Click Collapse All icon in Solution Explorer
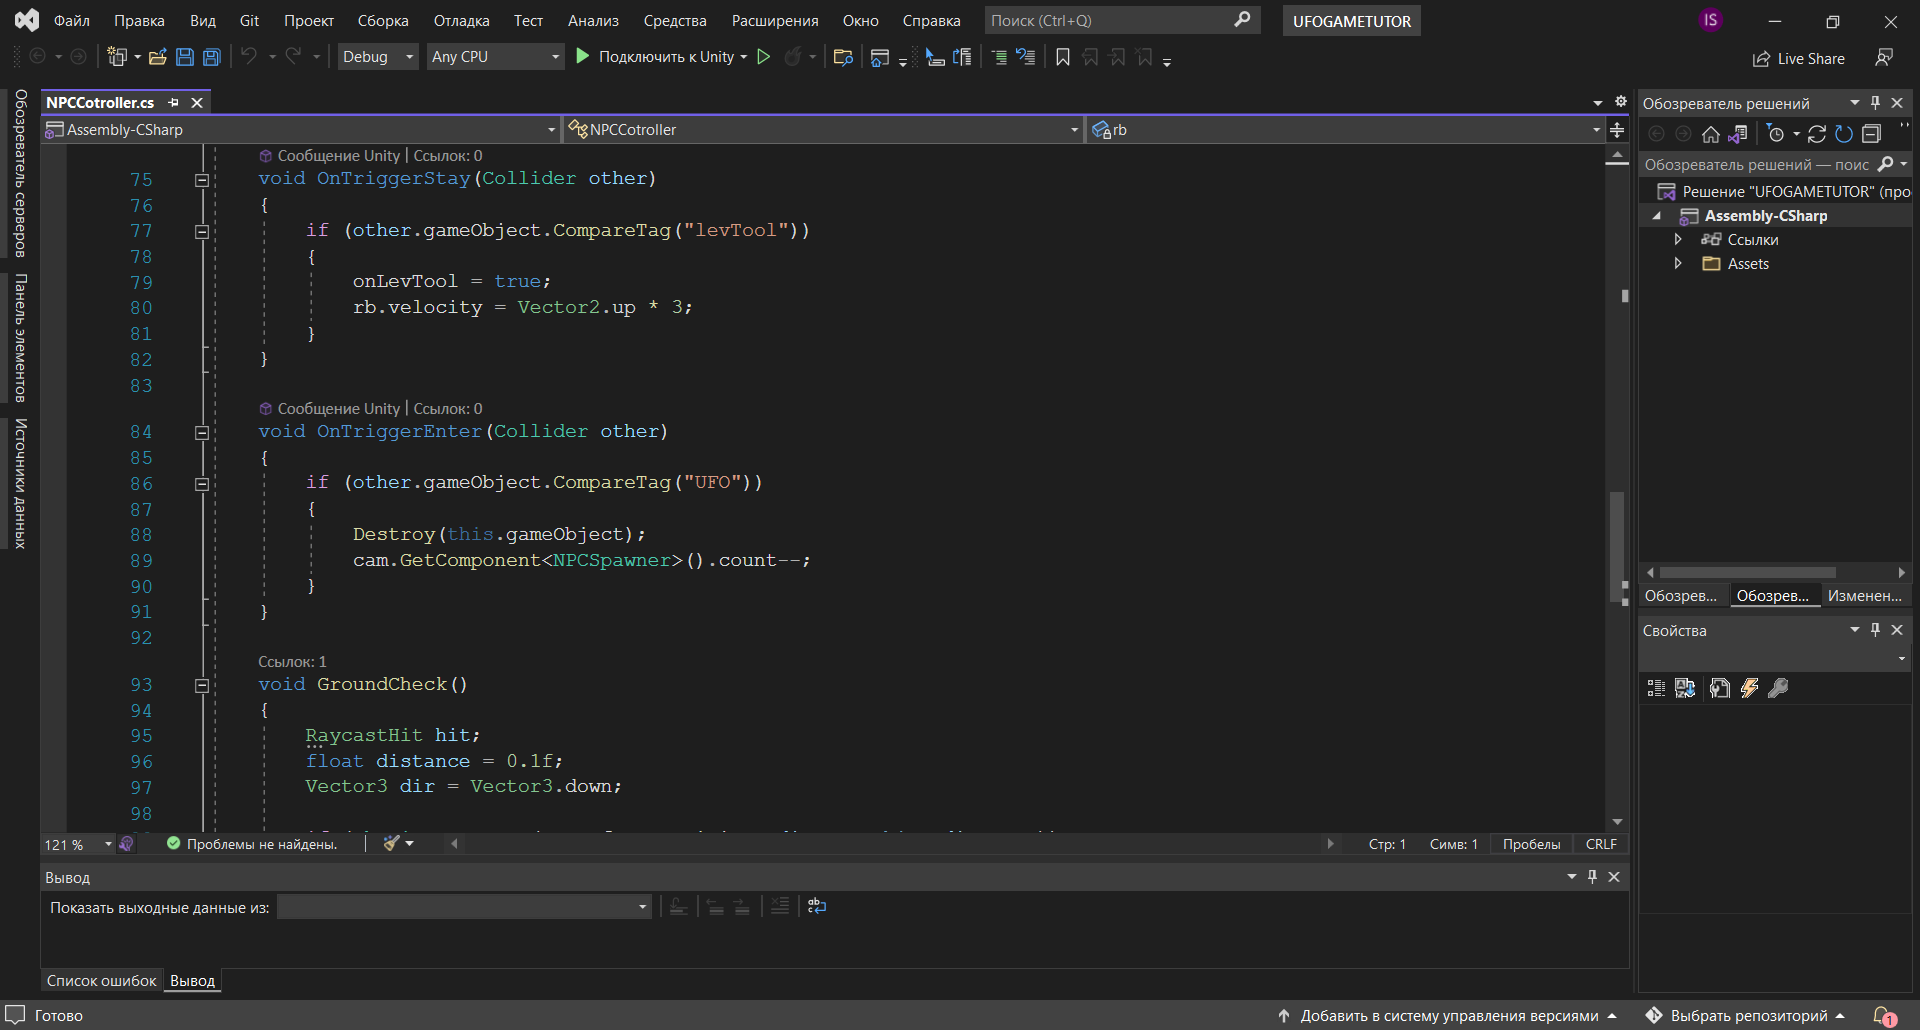This screenshot has height=1030, width=1920. 1872,134
